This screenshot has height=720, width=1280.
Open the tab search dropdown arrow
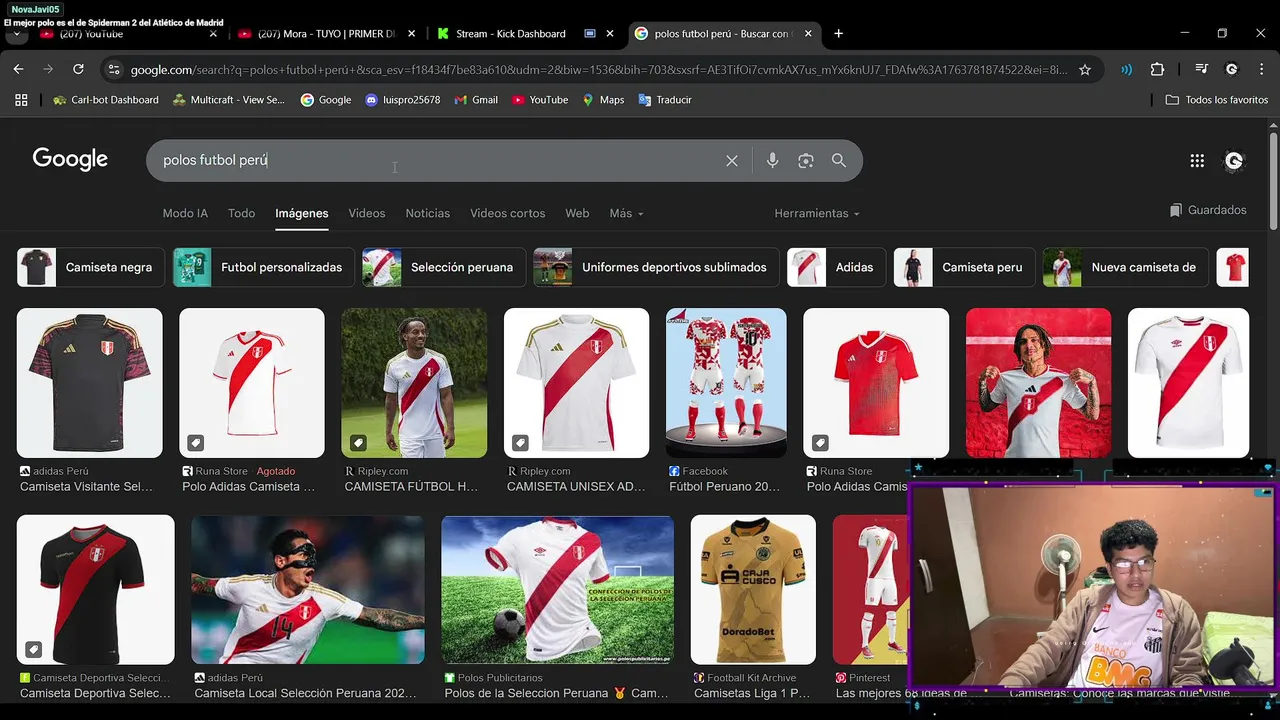coord(16,33)
